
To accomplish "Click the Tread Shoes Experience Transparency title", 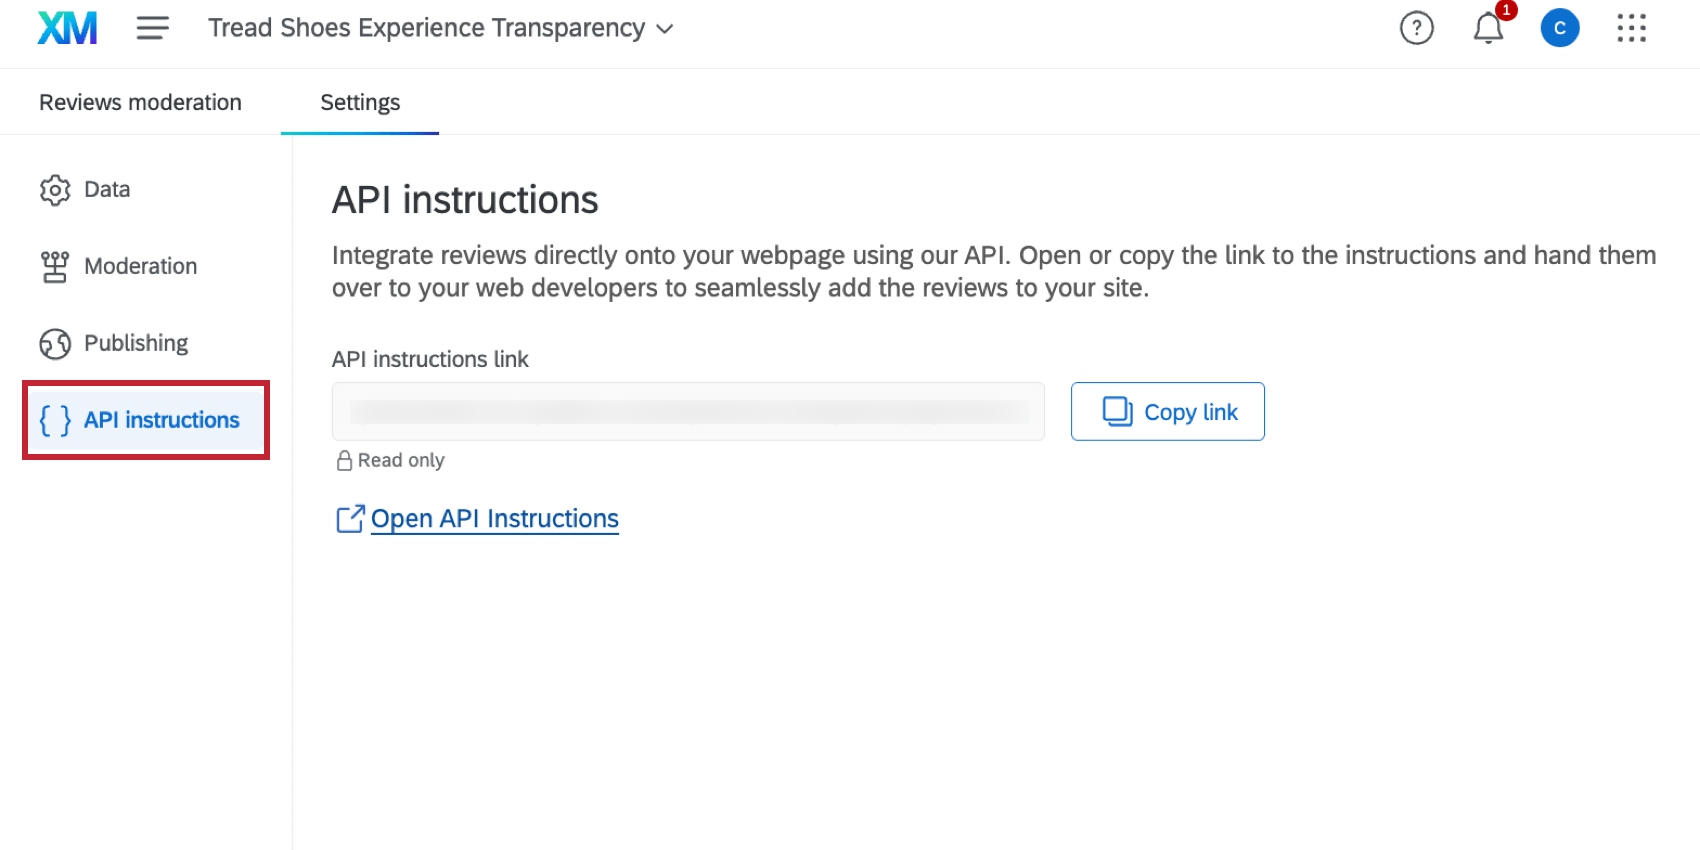I will [x=426, y=28].
